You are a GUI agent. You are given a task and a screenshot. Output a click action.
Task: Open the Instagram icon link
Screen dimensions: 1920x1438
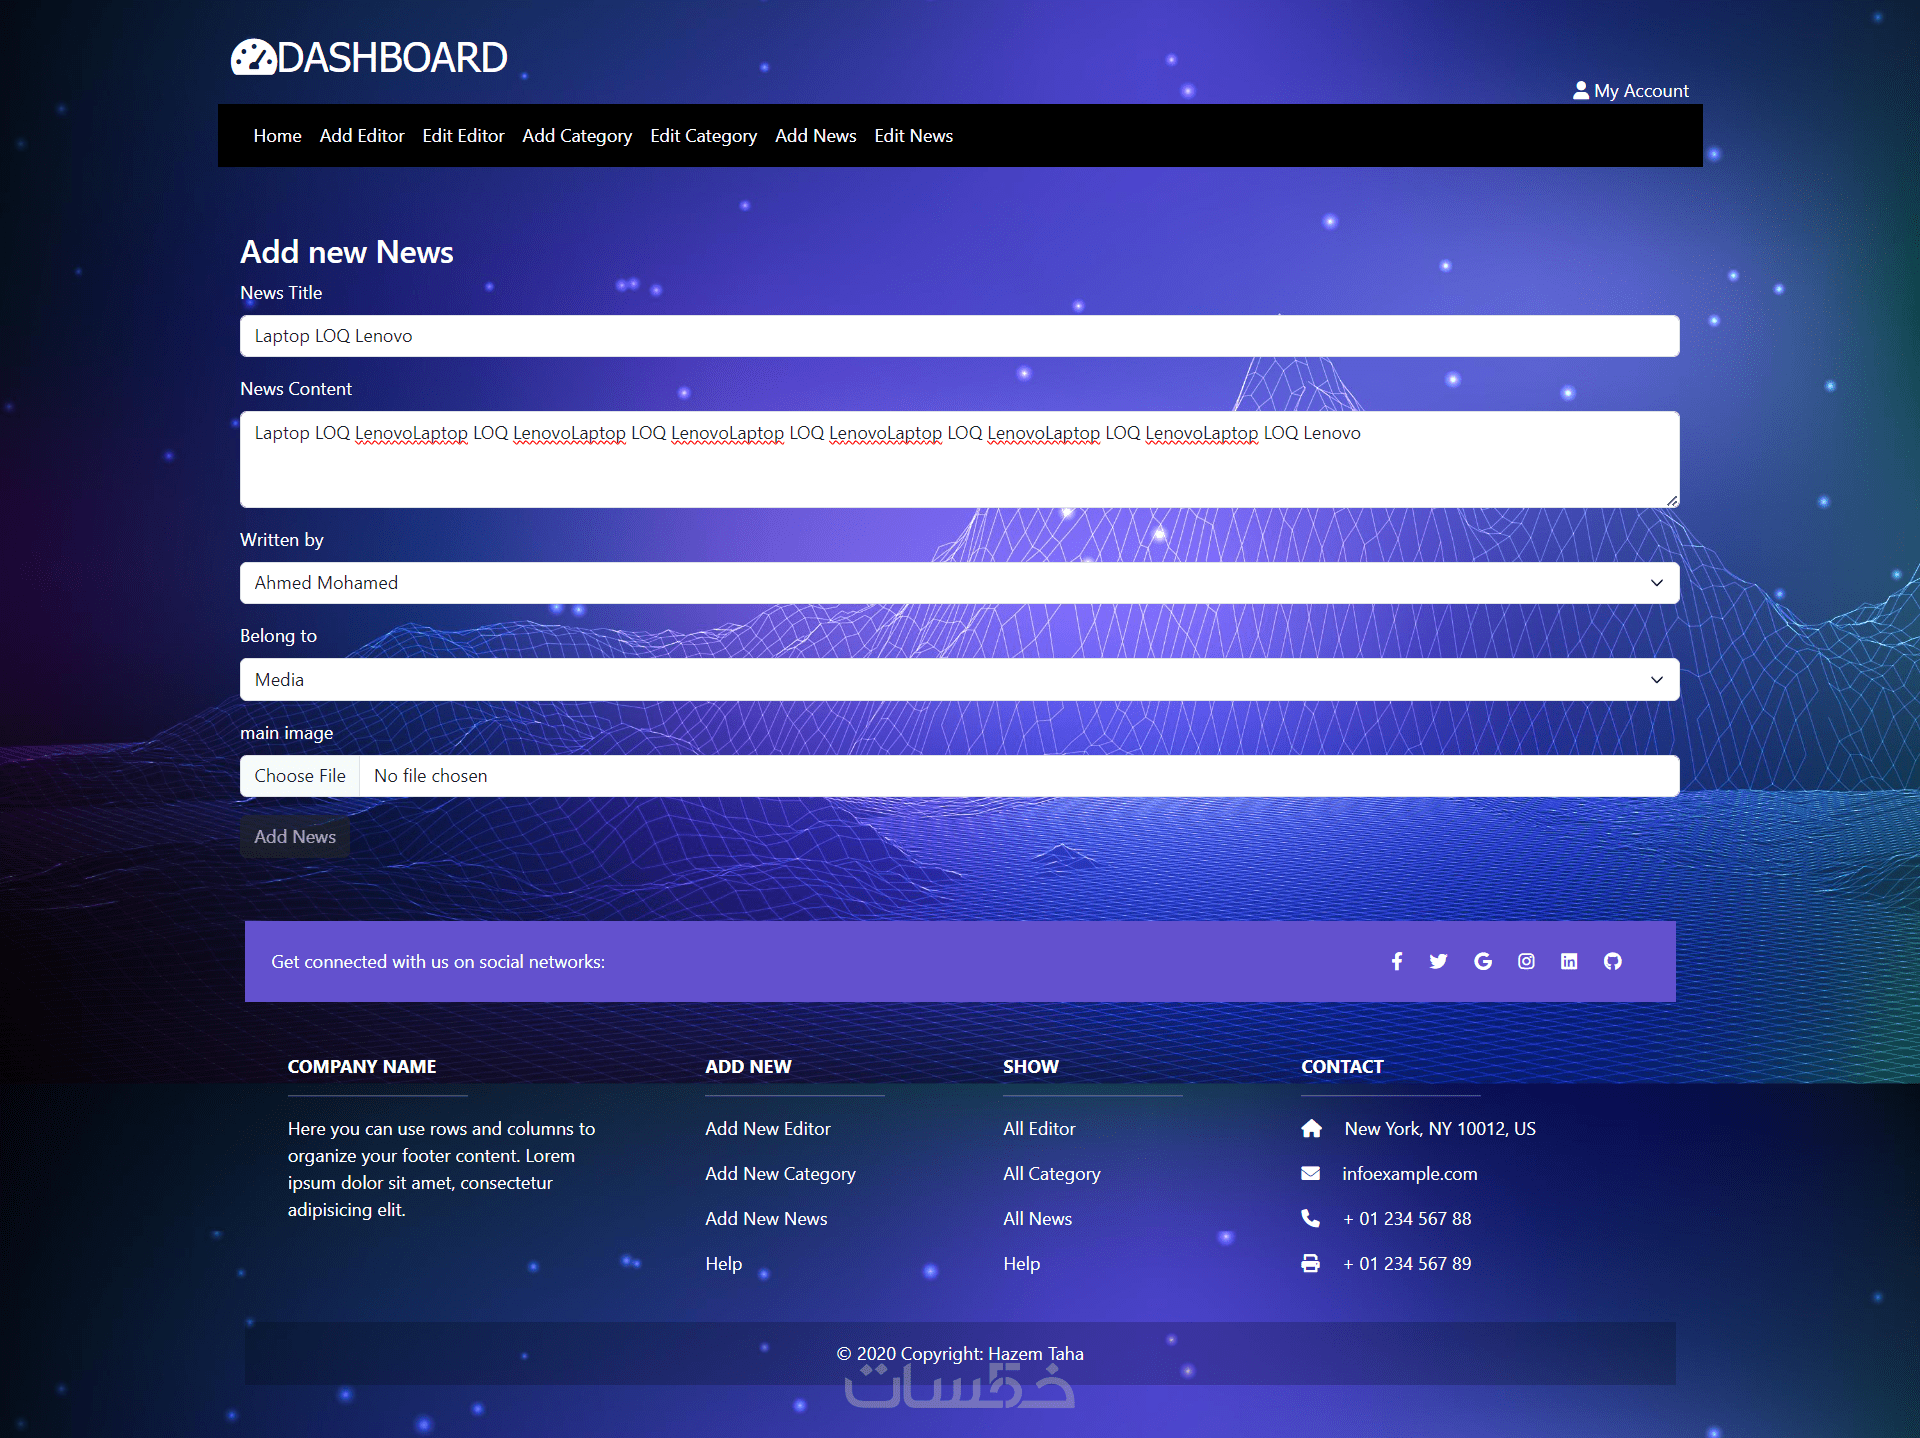(x=1526, y=961)
